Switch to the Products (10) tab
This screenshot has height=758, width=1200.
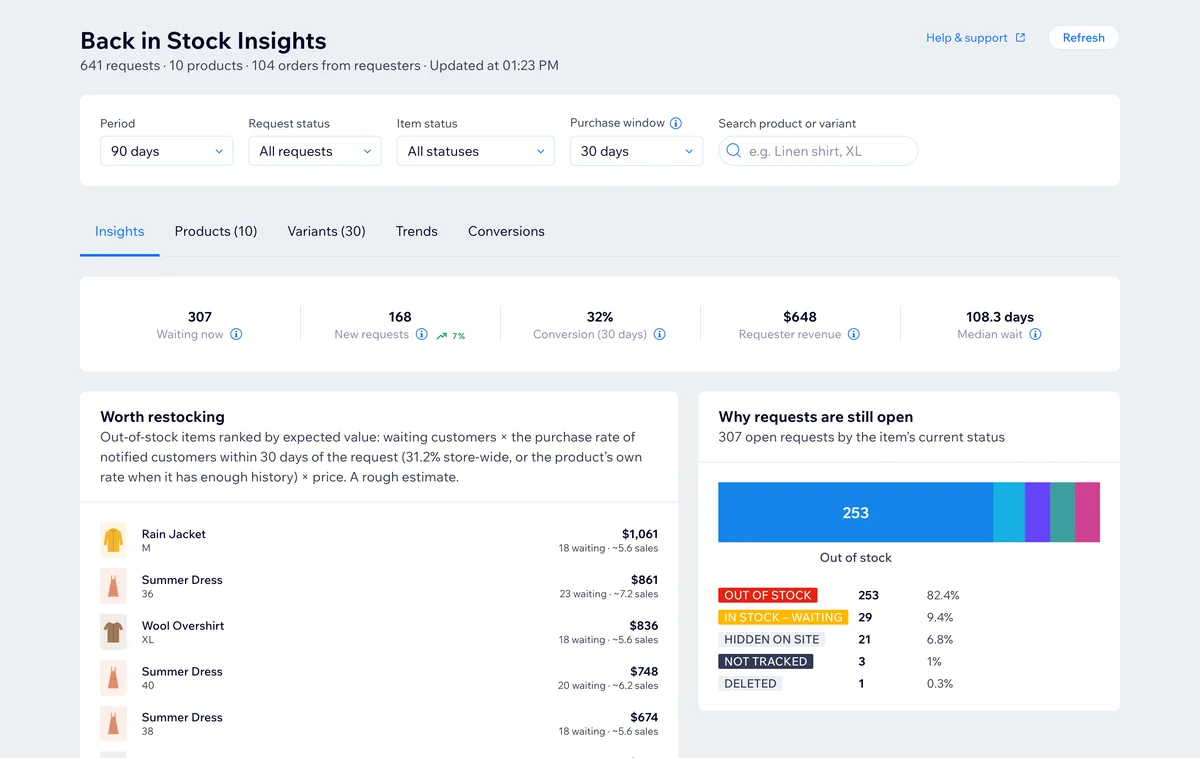[216, 231]
